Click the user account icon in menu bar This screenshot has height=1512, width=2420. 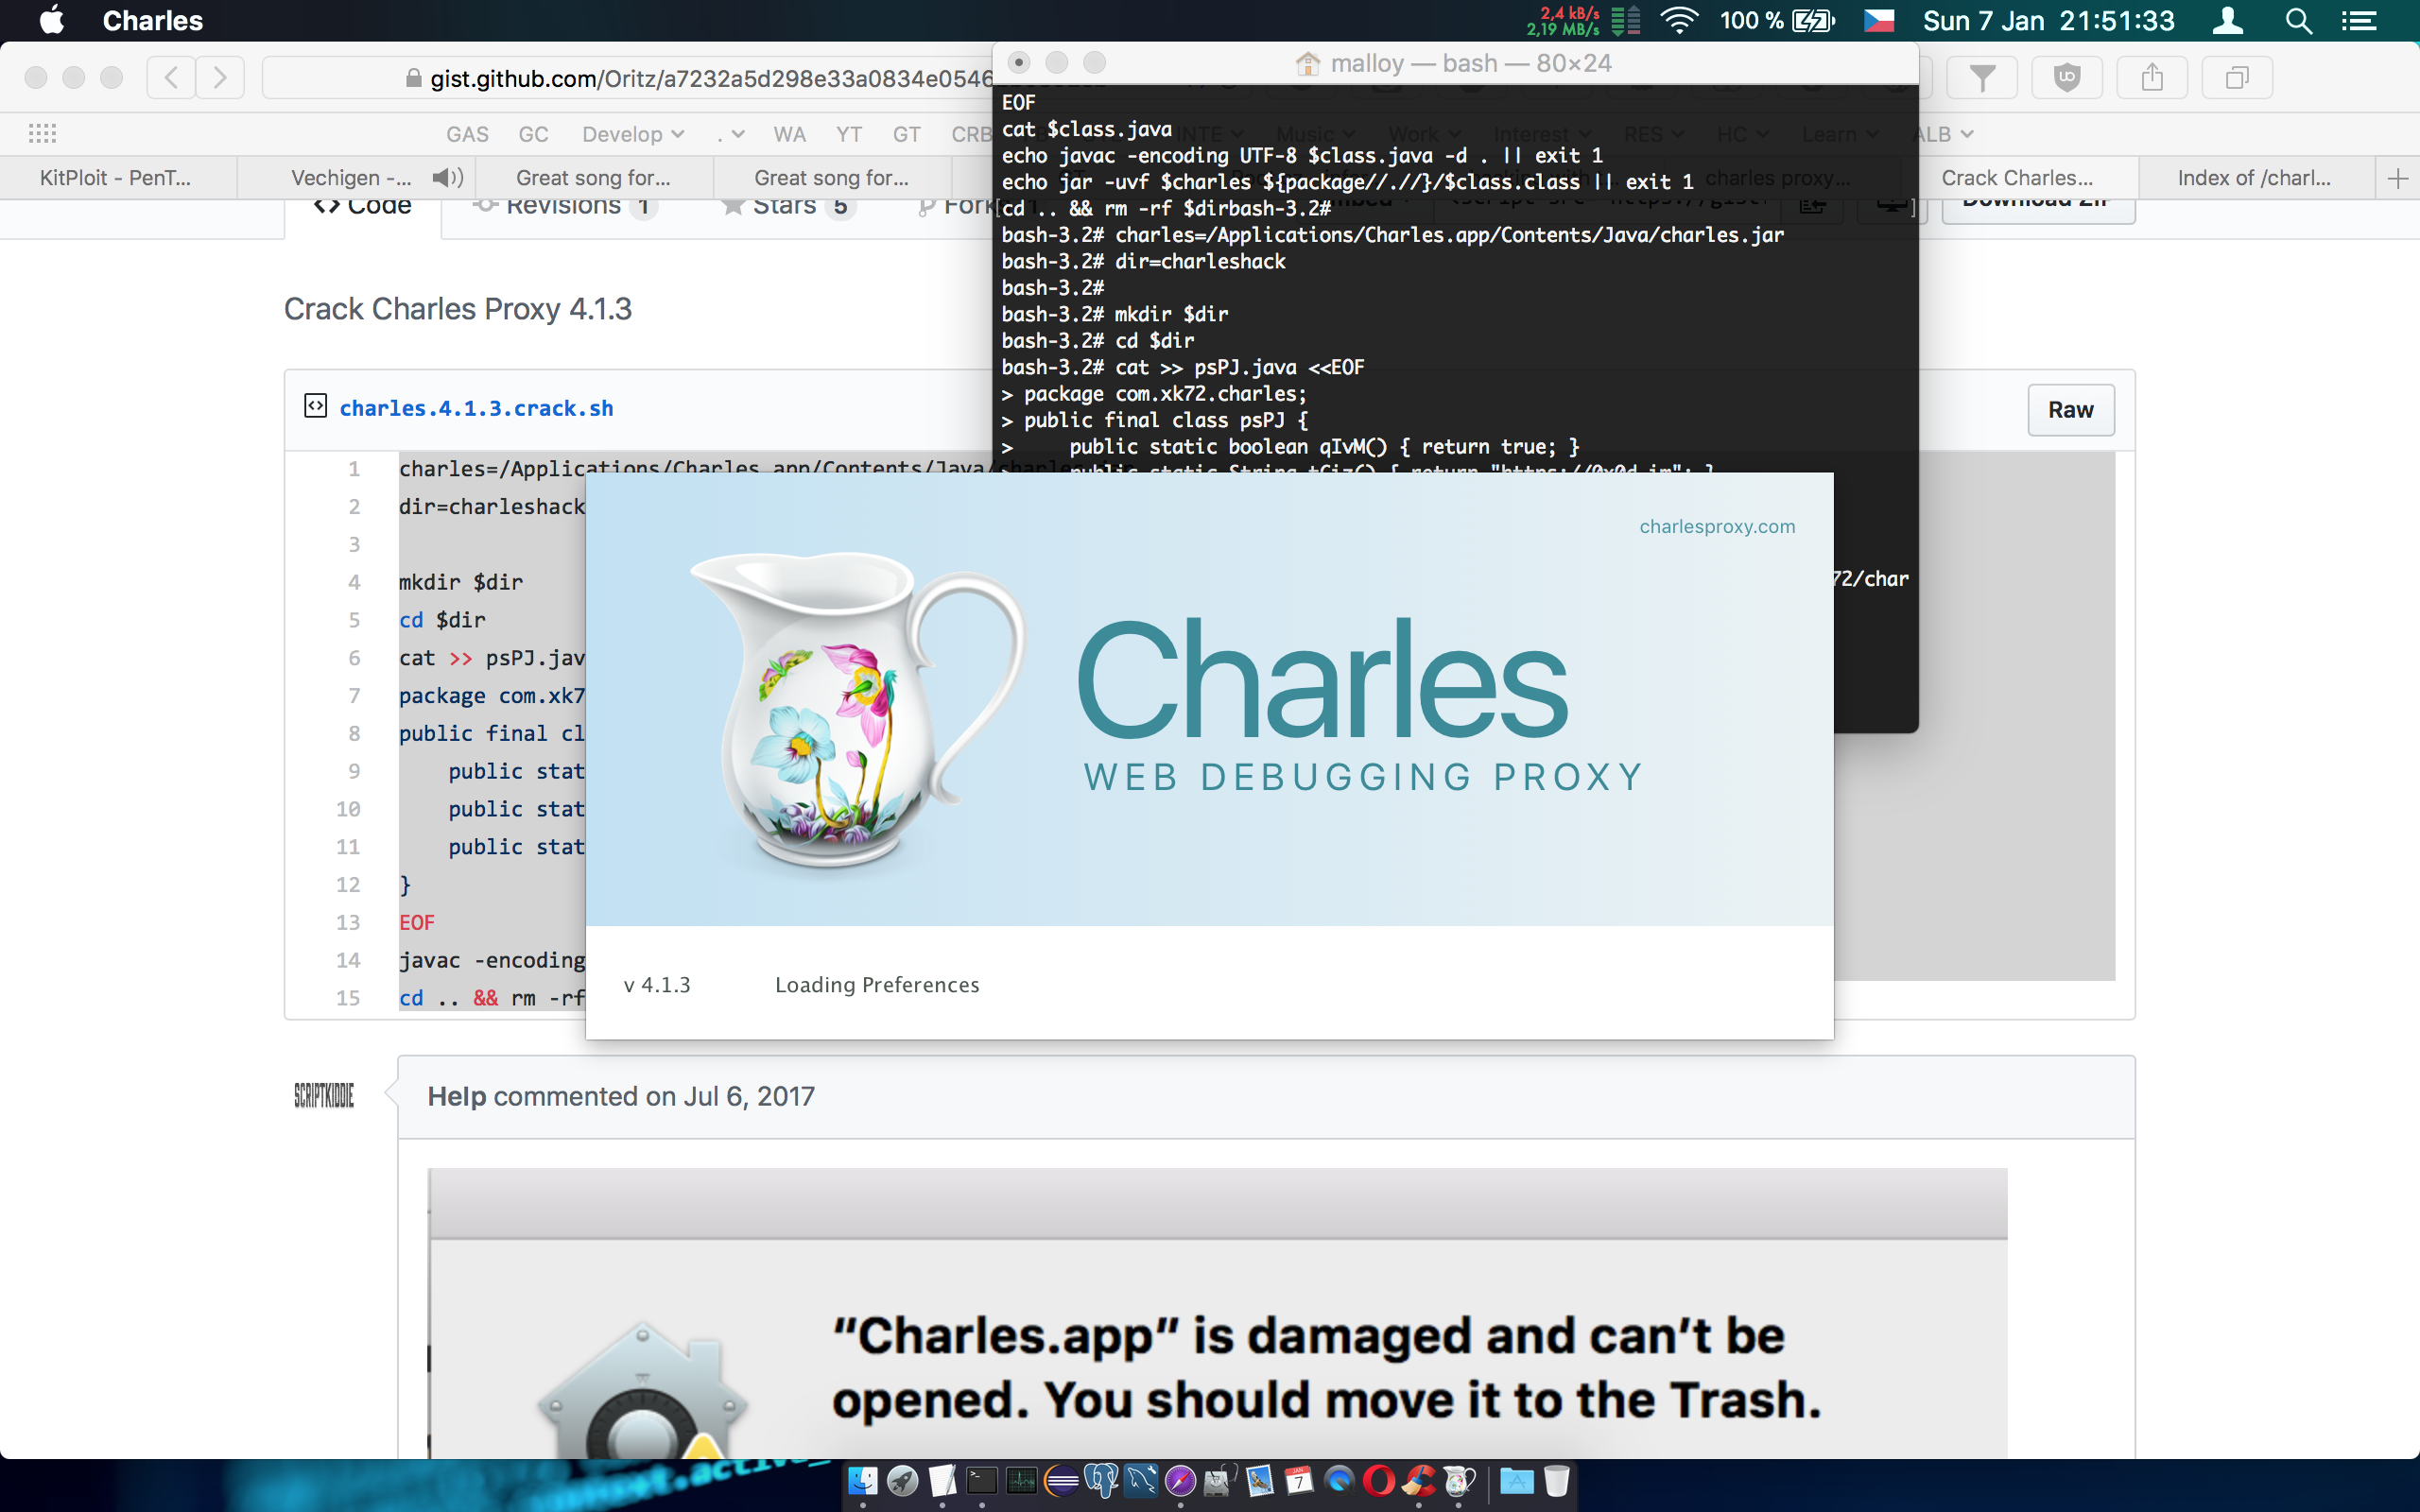tap(2228, 21)
